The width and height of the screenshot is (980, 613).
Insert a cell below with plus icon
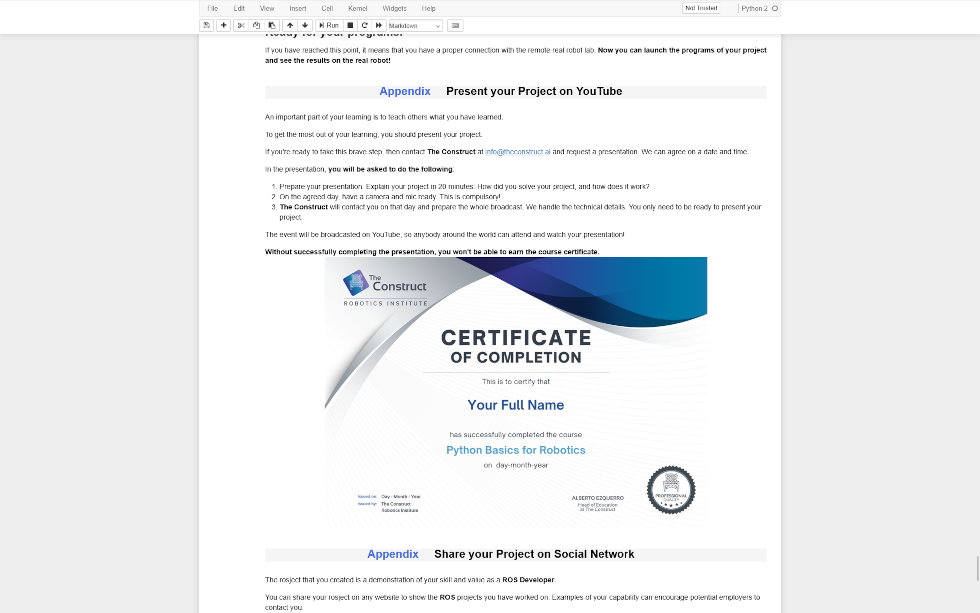[224, 25]
